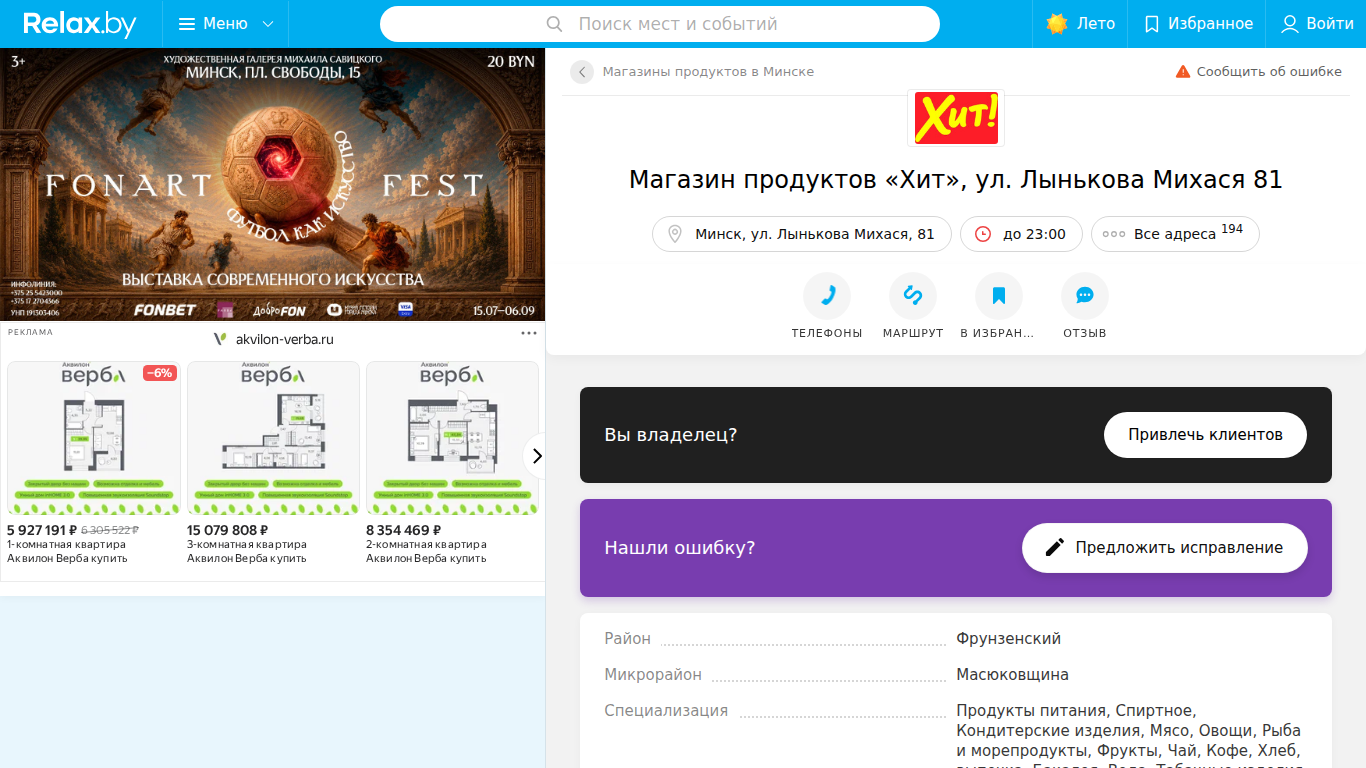Click the address chip Минск, ул. Лынькова Михася, 81
Image resolution: width=1366 pixels, height=768 pixels.
point(802,234)
